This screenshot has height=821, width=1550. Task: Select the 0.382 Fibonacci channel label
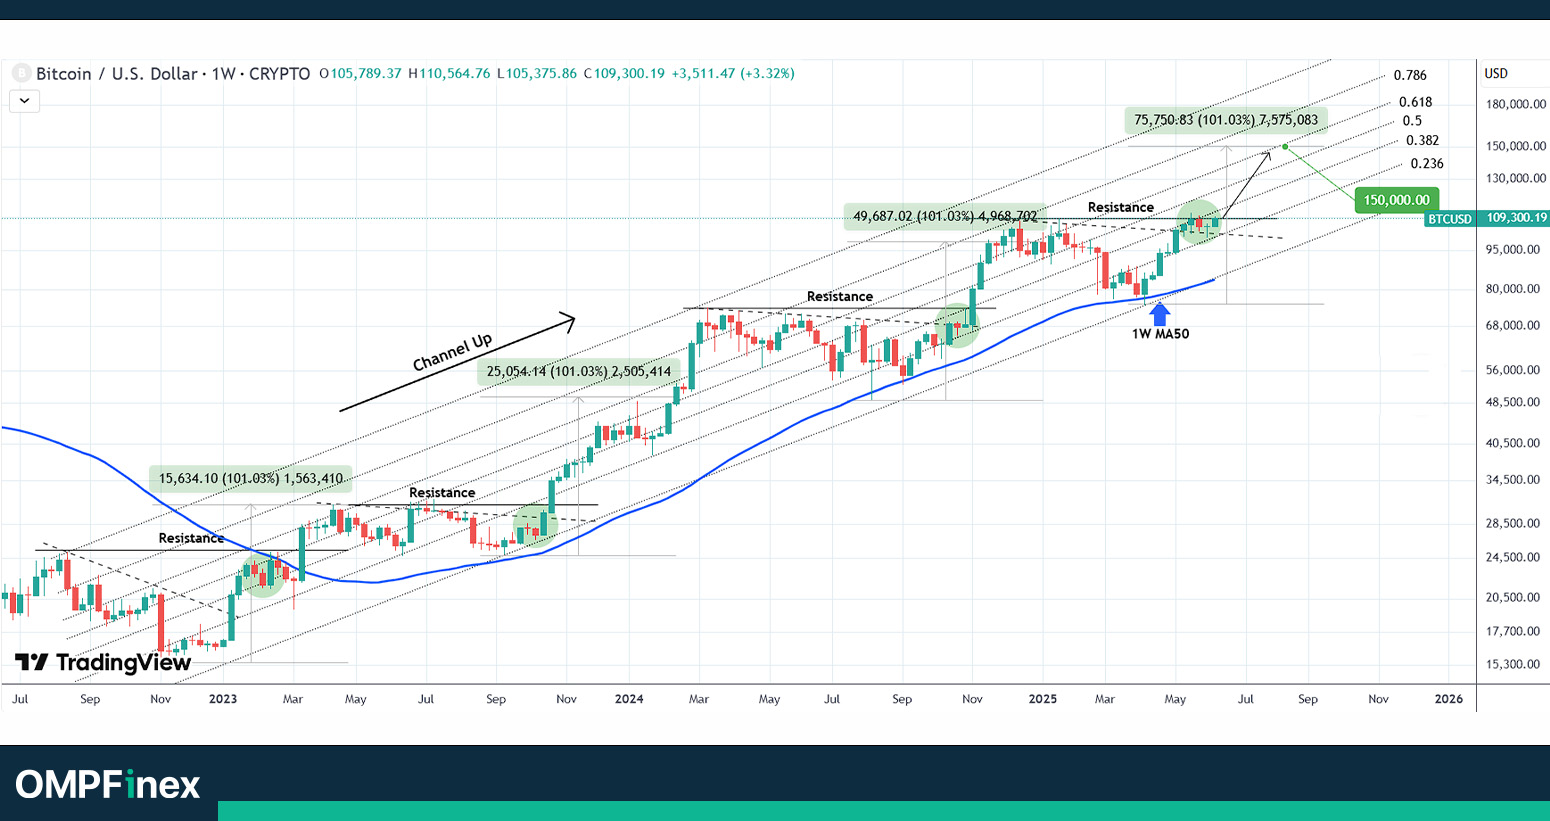pos(1422,141)
